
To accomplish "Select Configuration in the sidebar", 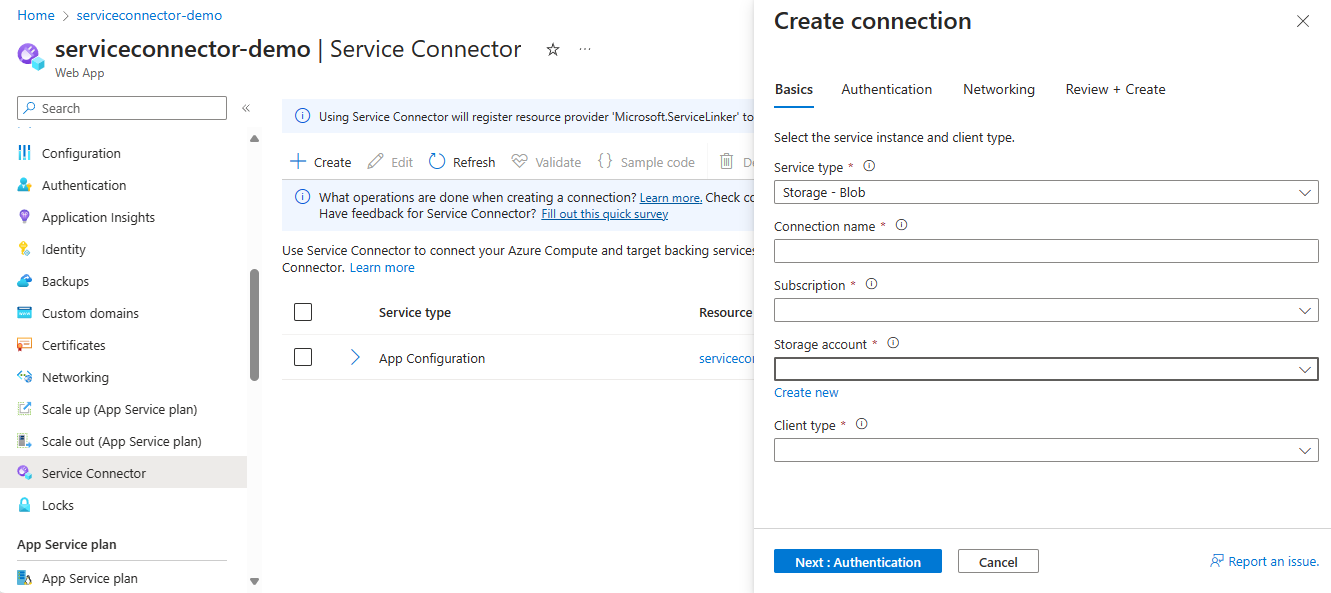I will point(80,152).
